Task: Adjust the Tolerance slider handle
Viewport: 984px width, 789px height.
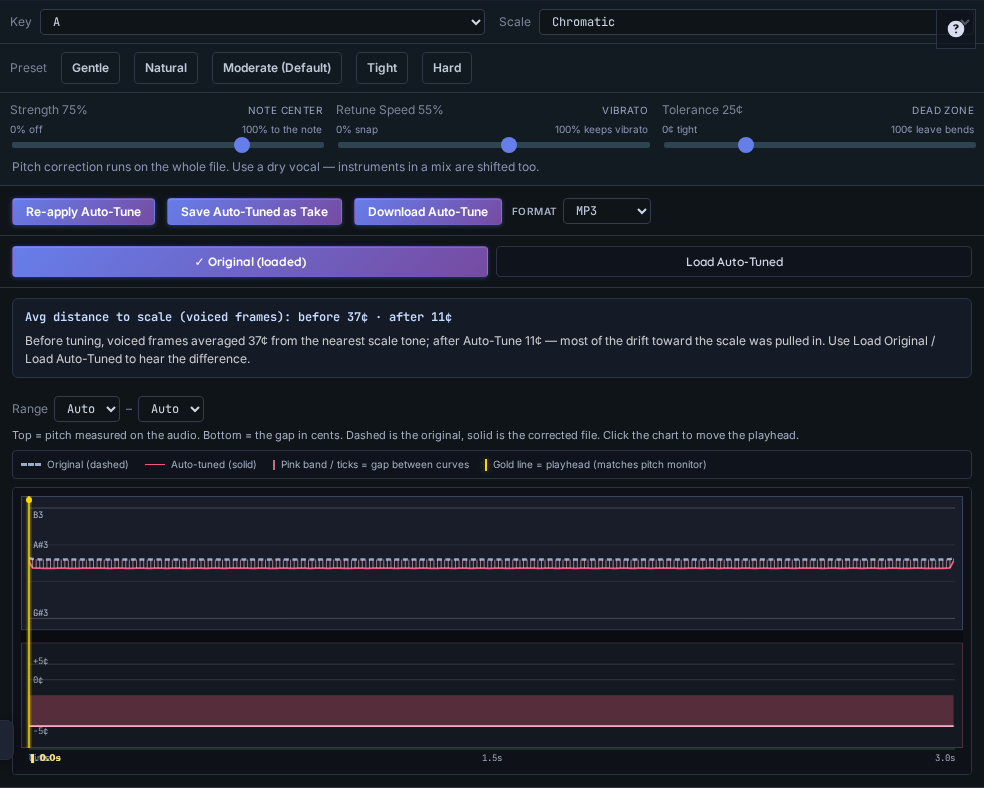Action: [746, 145]
